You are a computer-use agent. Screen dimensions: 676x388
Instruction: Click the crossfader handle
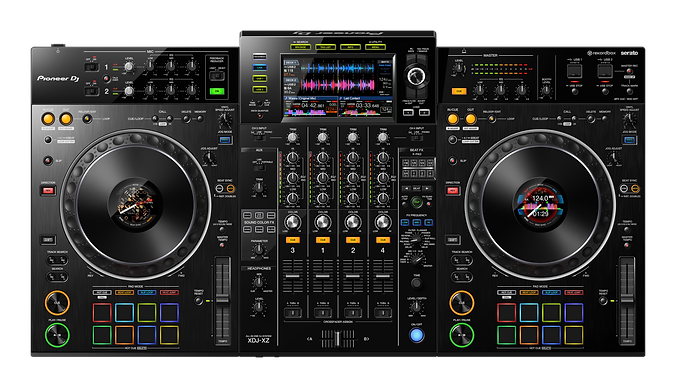click(x=338, y=339)
